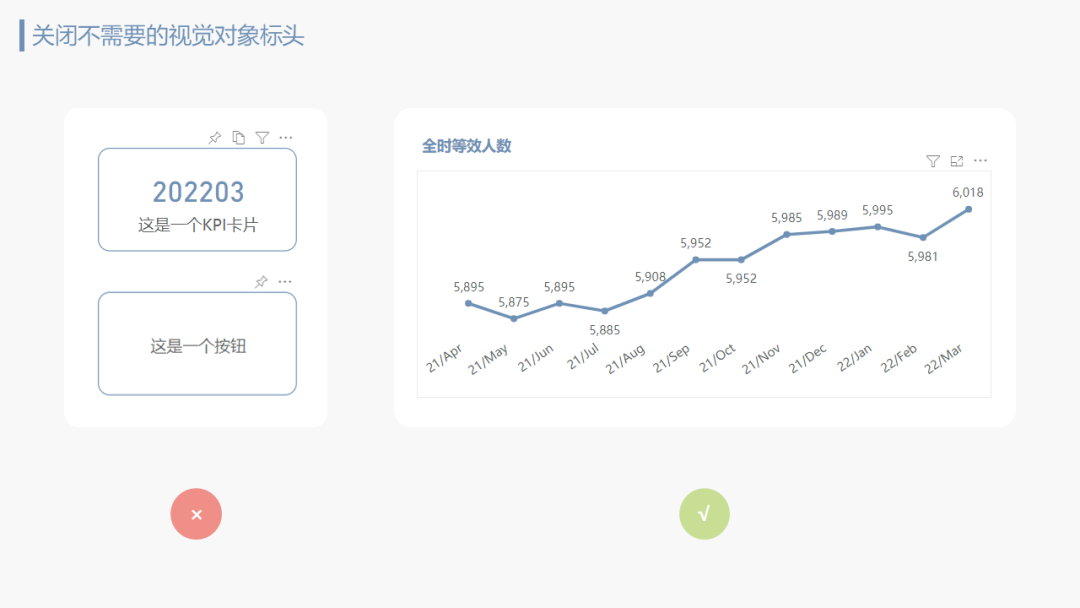This screenshot has height=608, width=1080.
Task: Click the filter icon above the line chart
Action: pos(933,161)
